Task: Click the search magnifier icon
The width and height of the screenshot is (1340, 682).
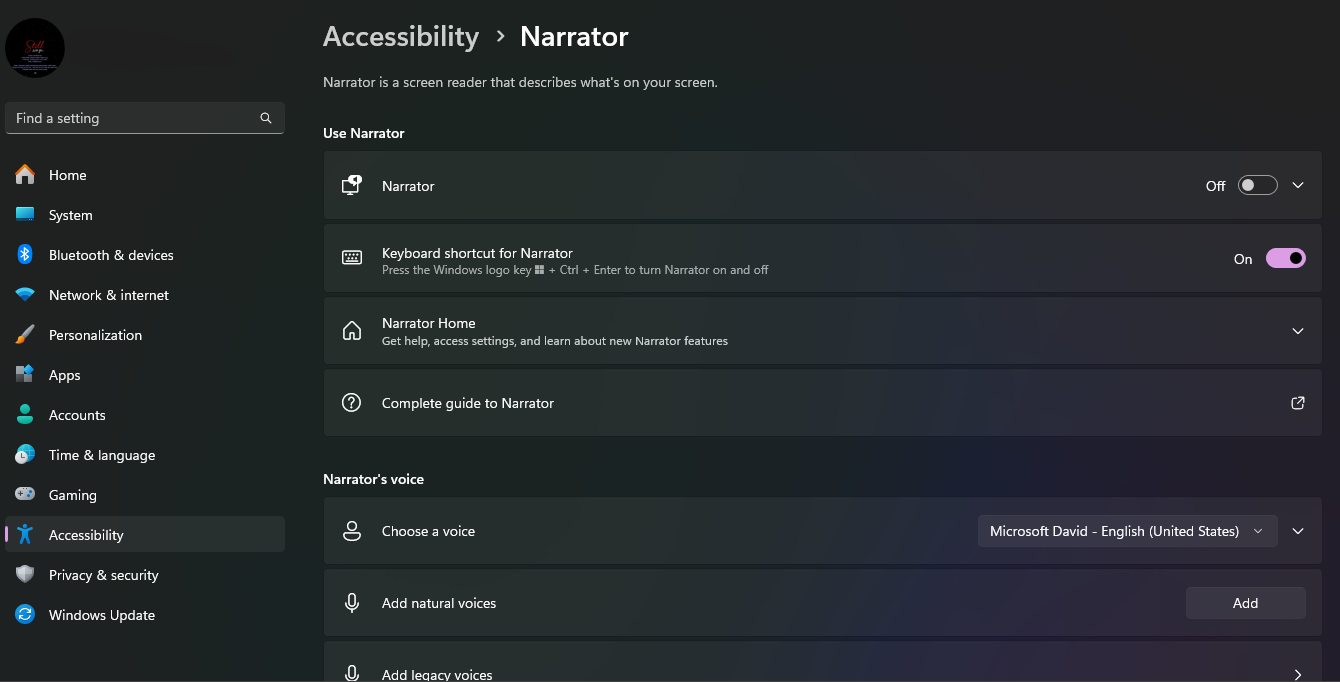Action: point(266,118)
